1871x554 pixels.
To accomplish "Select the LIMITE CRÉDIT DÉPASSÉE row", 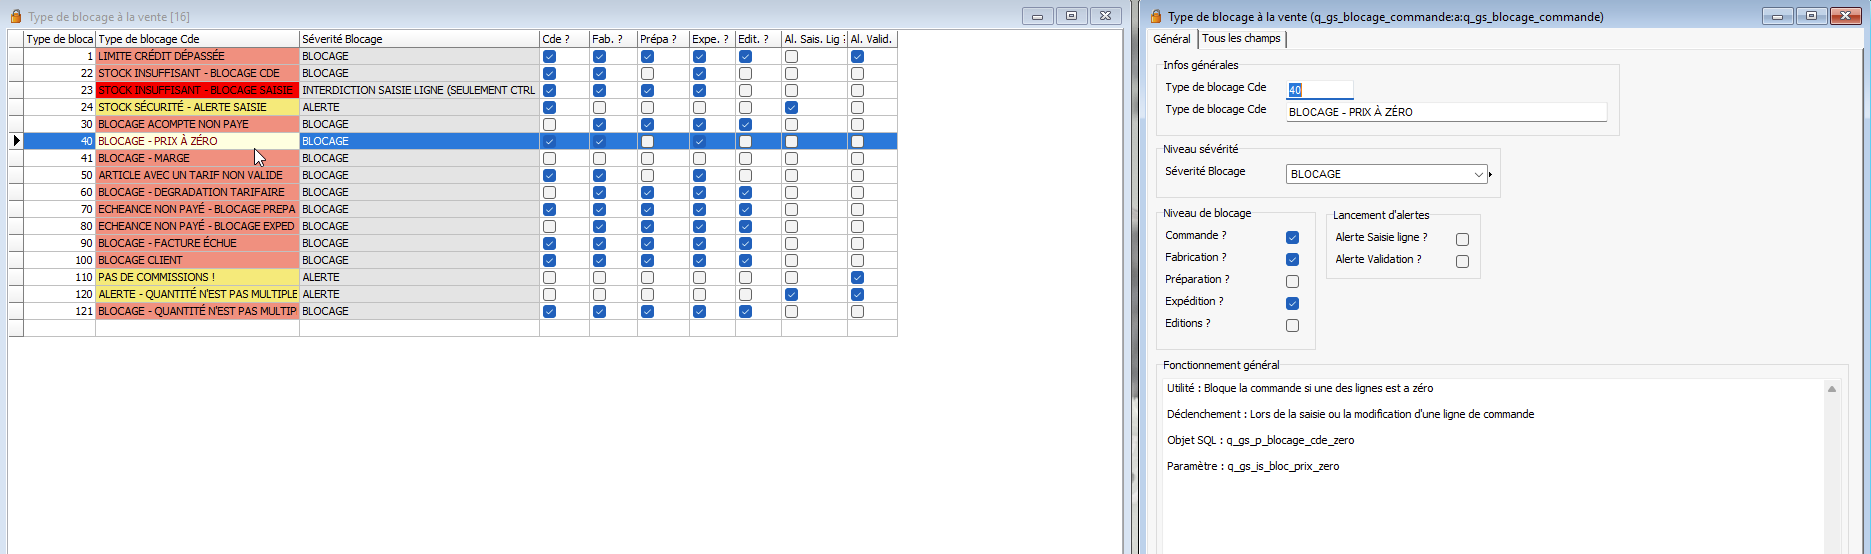I will click(x=196, y=56).
